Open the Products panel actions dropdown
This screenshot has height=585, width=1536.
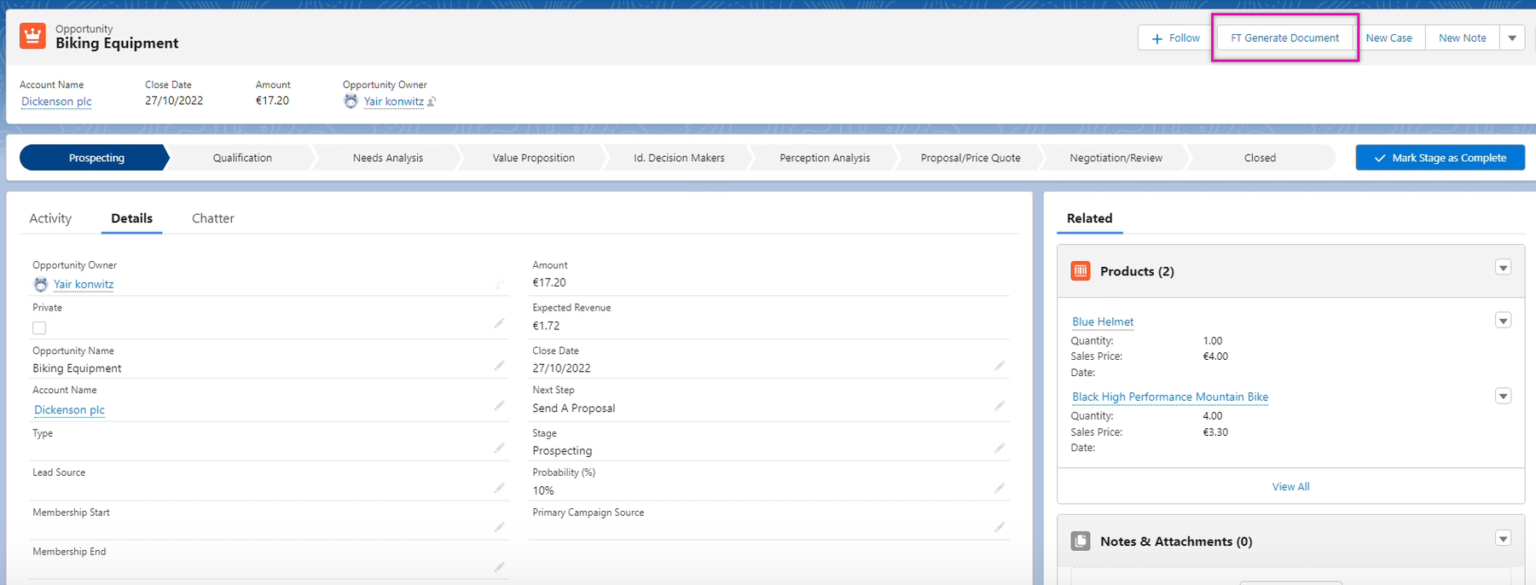[1503, 267]
